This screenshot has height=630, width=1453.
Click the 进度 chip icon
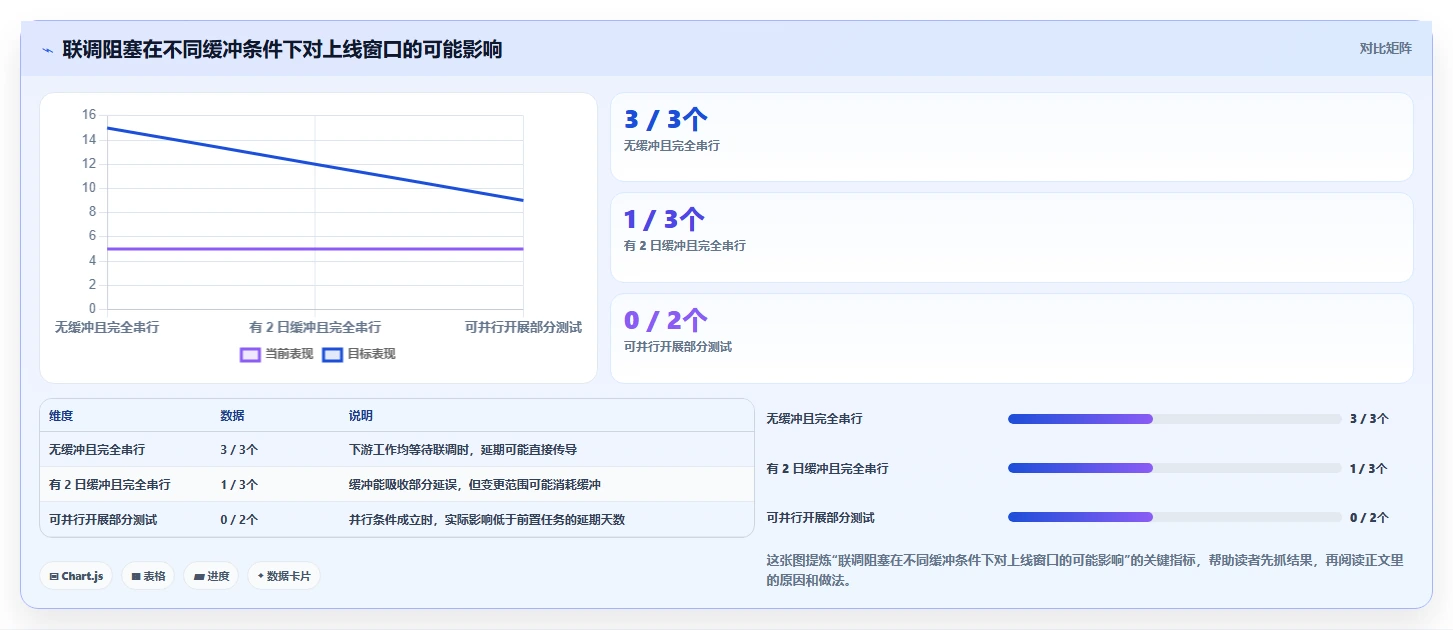click(199, 577)
